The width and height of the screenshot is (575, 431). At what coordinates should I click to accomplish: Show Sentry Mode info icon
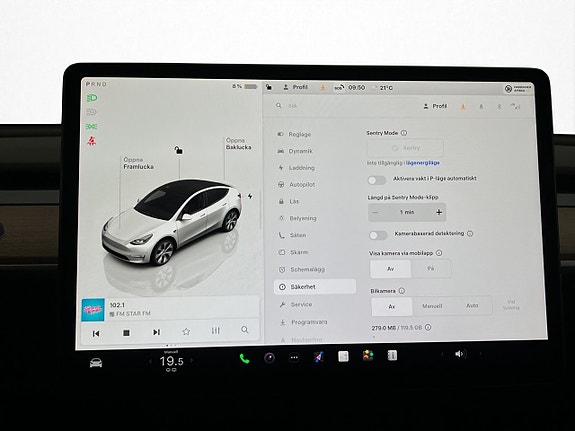point(404,133)
